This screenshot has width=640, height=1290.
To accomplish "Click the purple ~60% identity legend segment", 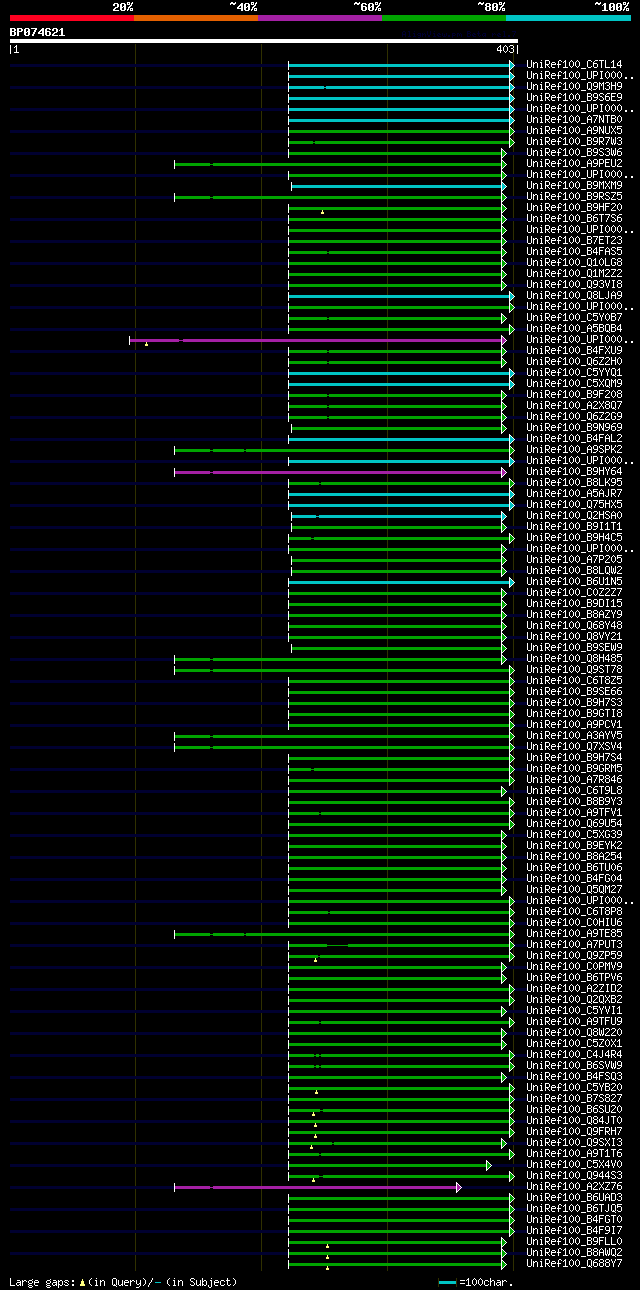I will pyautogui.click(x=319, y=18).
